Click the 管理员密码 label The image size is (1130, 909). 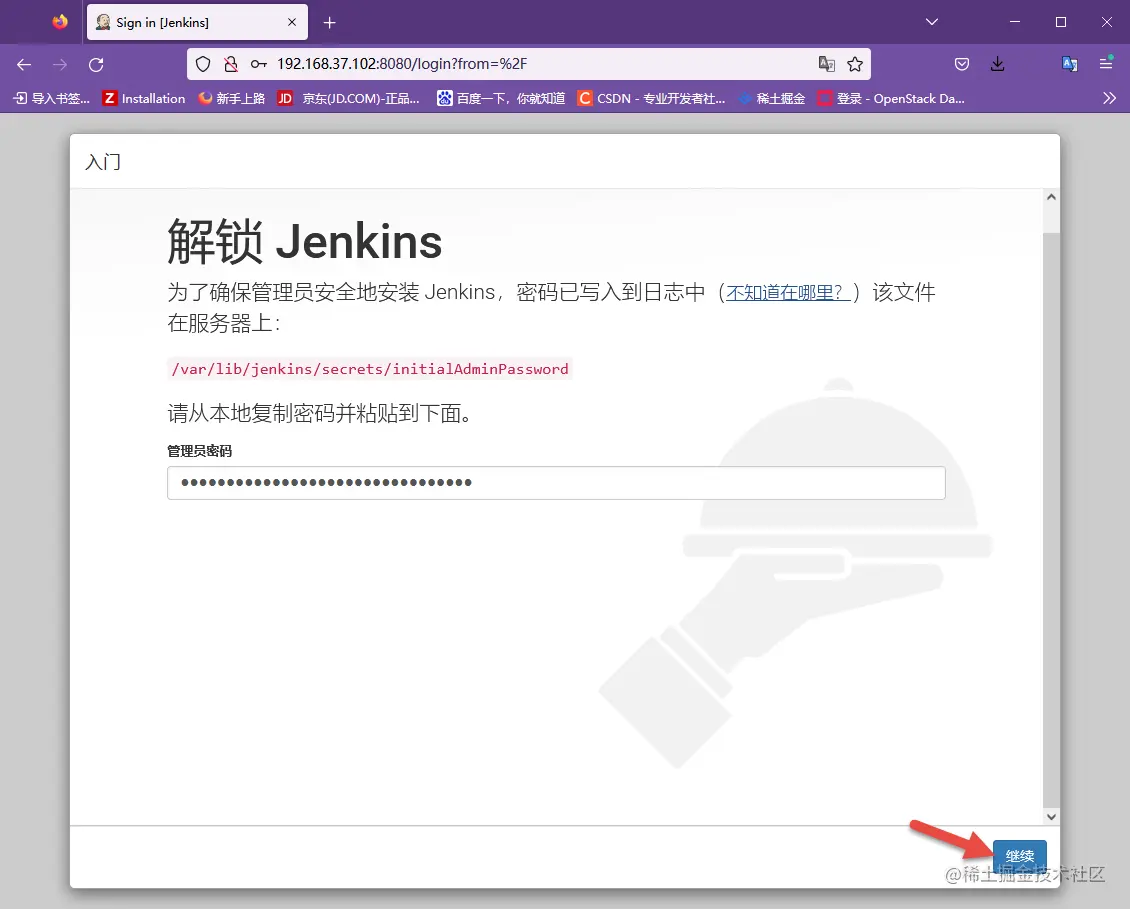200,451
